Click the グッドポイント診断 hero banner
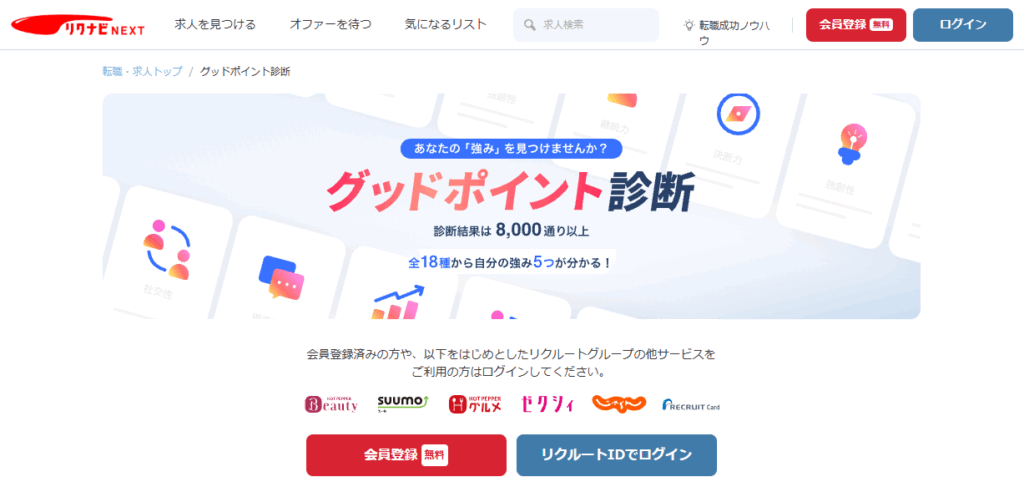The width and height of the screenshot is (1024, 482). (511, 206)
